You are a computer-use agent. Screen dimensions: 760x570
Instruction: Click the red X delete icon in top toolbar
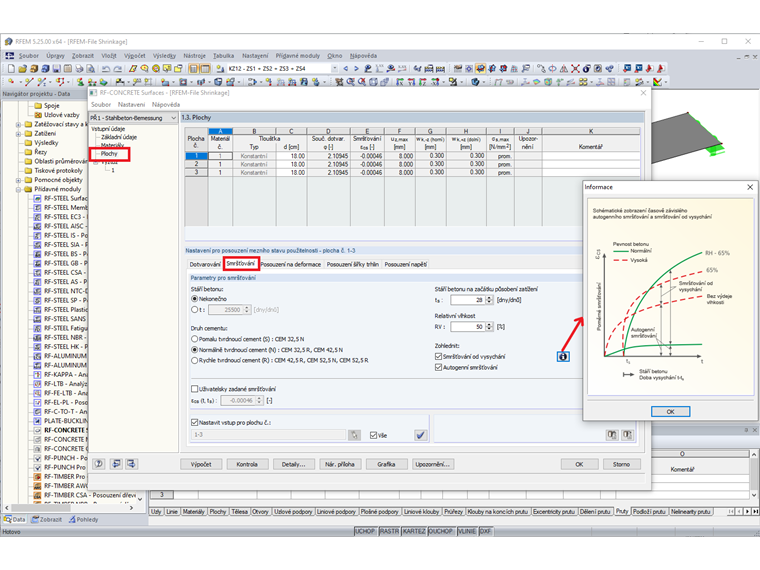575,68
